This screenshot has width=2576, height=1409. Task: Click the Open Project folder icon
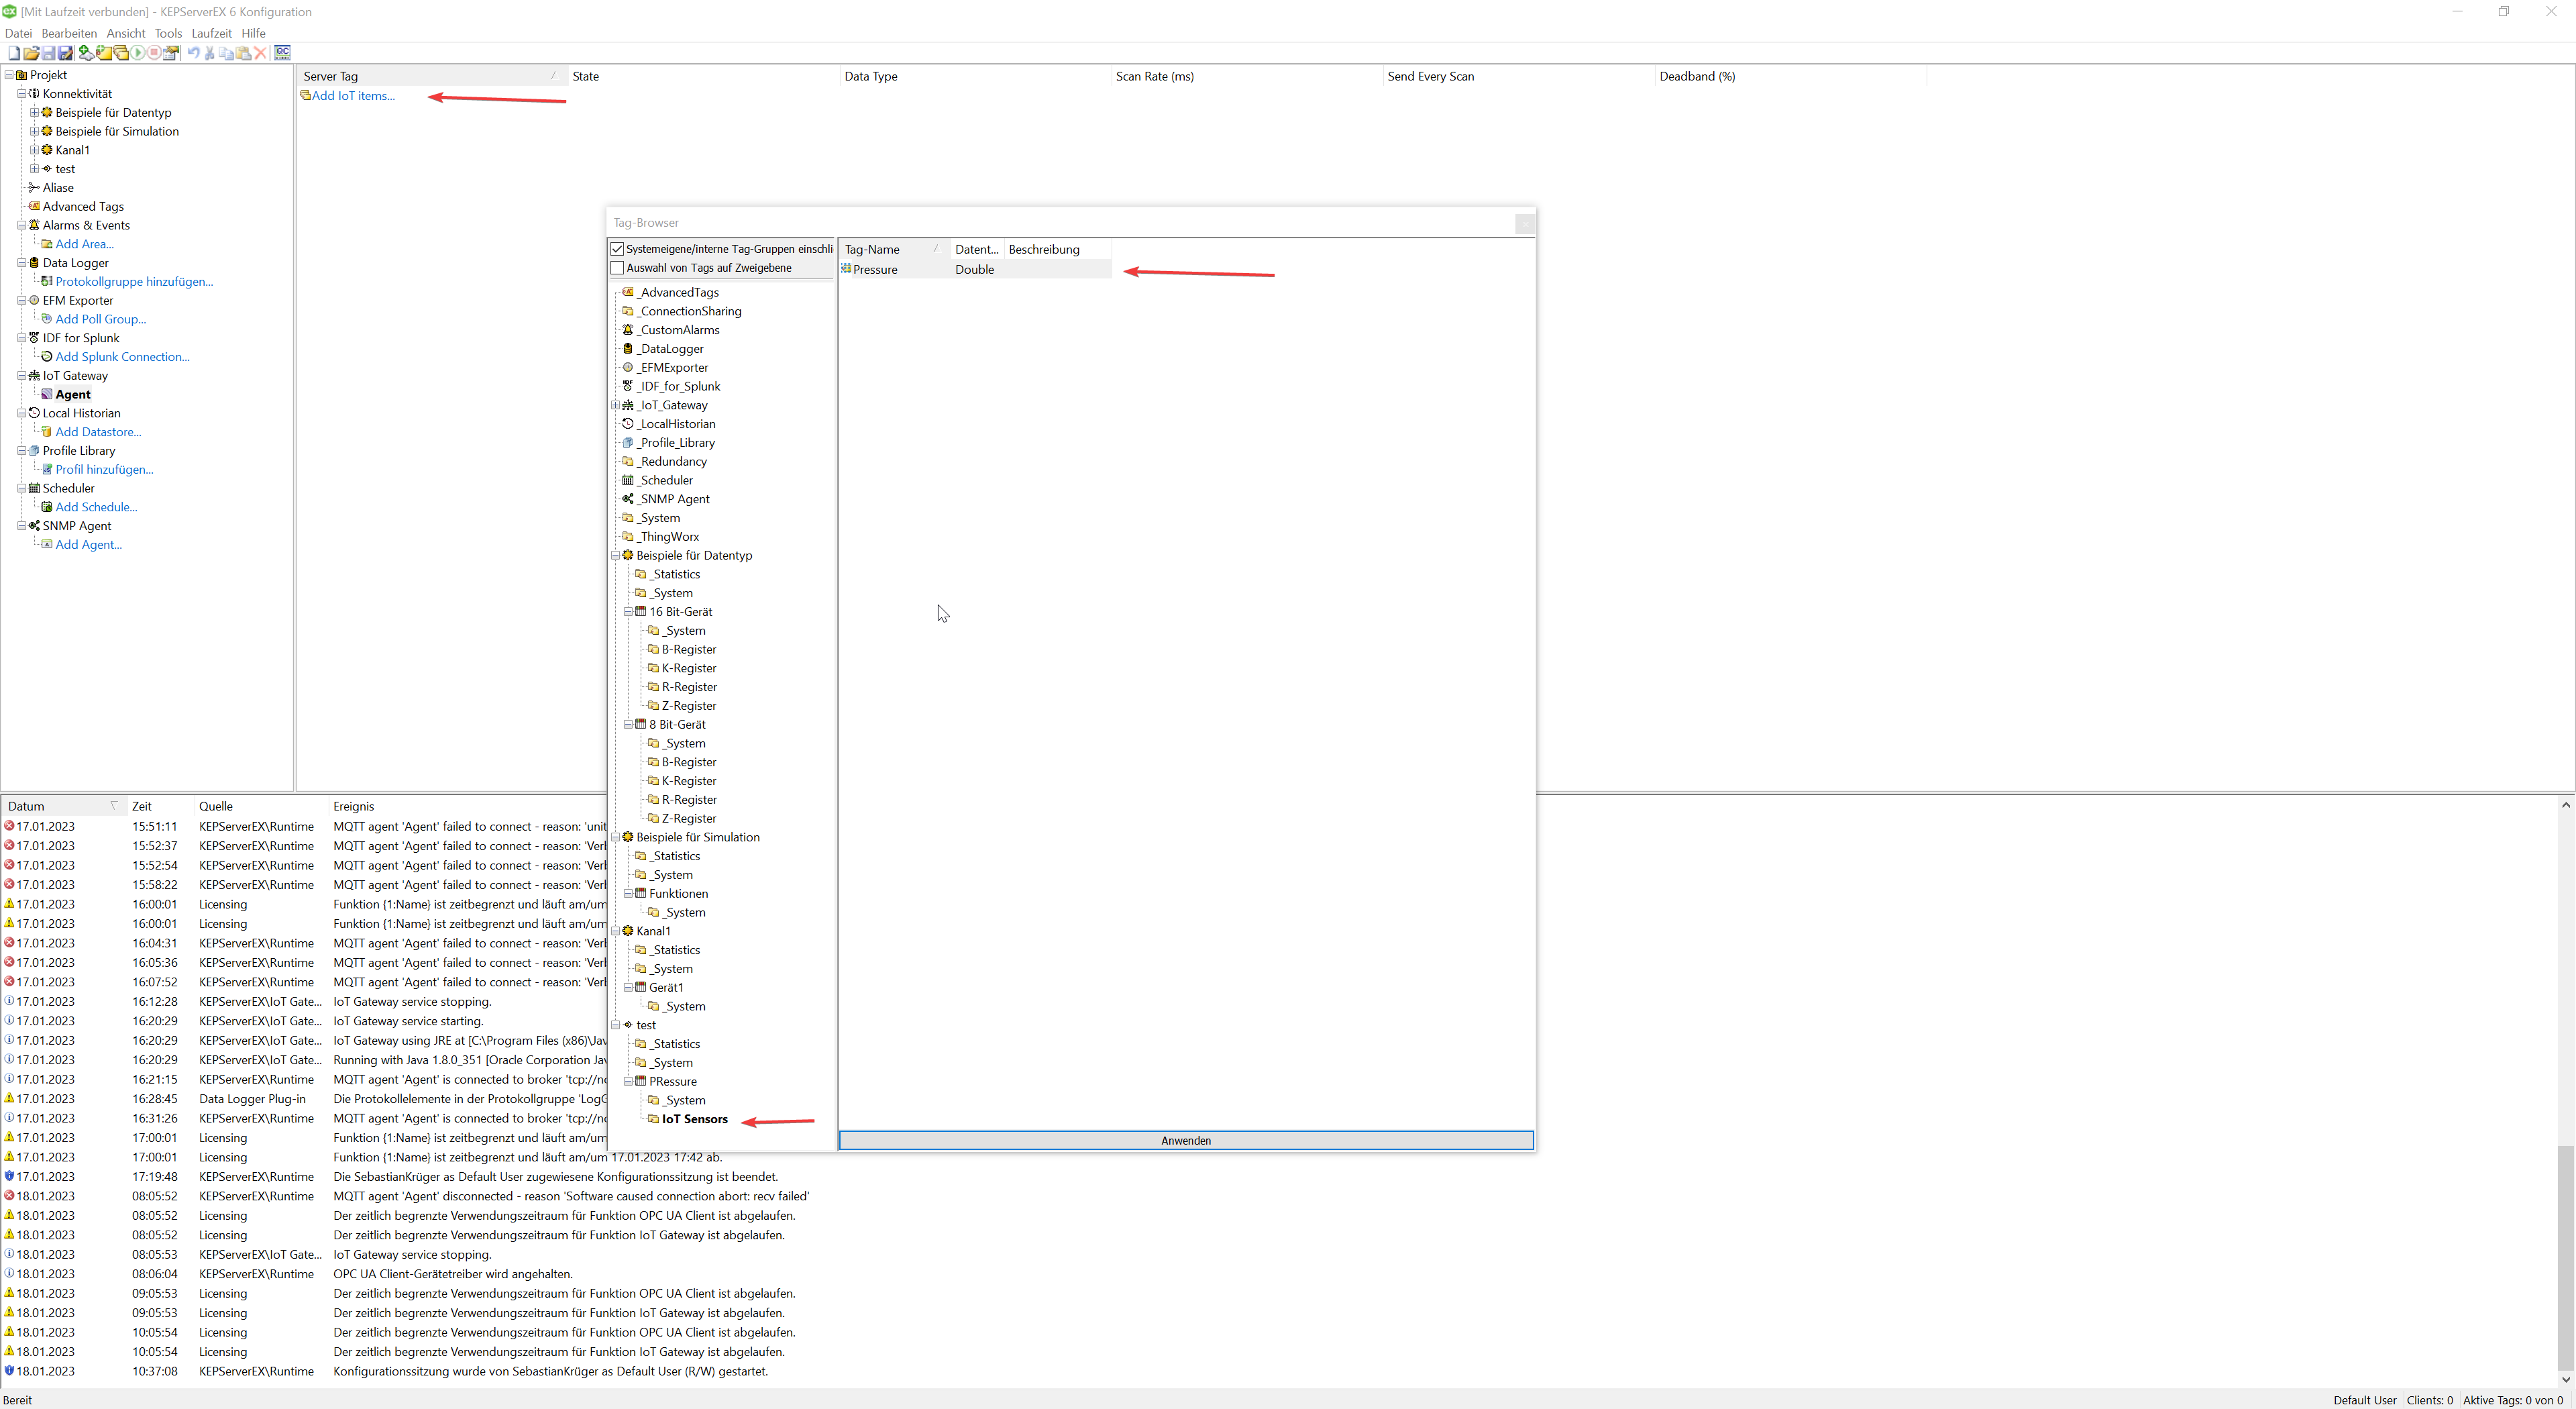pos(31,53)
